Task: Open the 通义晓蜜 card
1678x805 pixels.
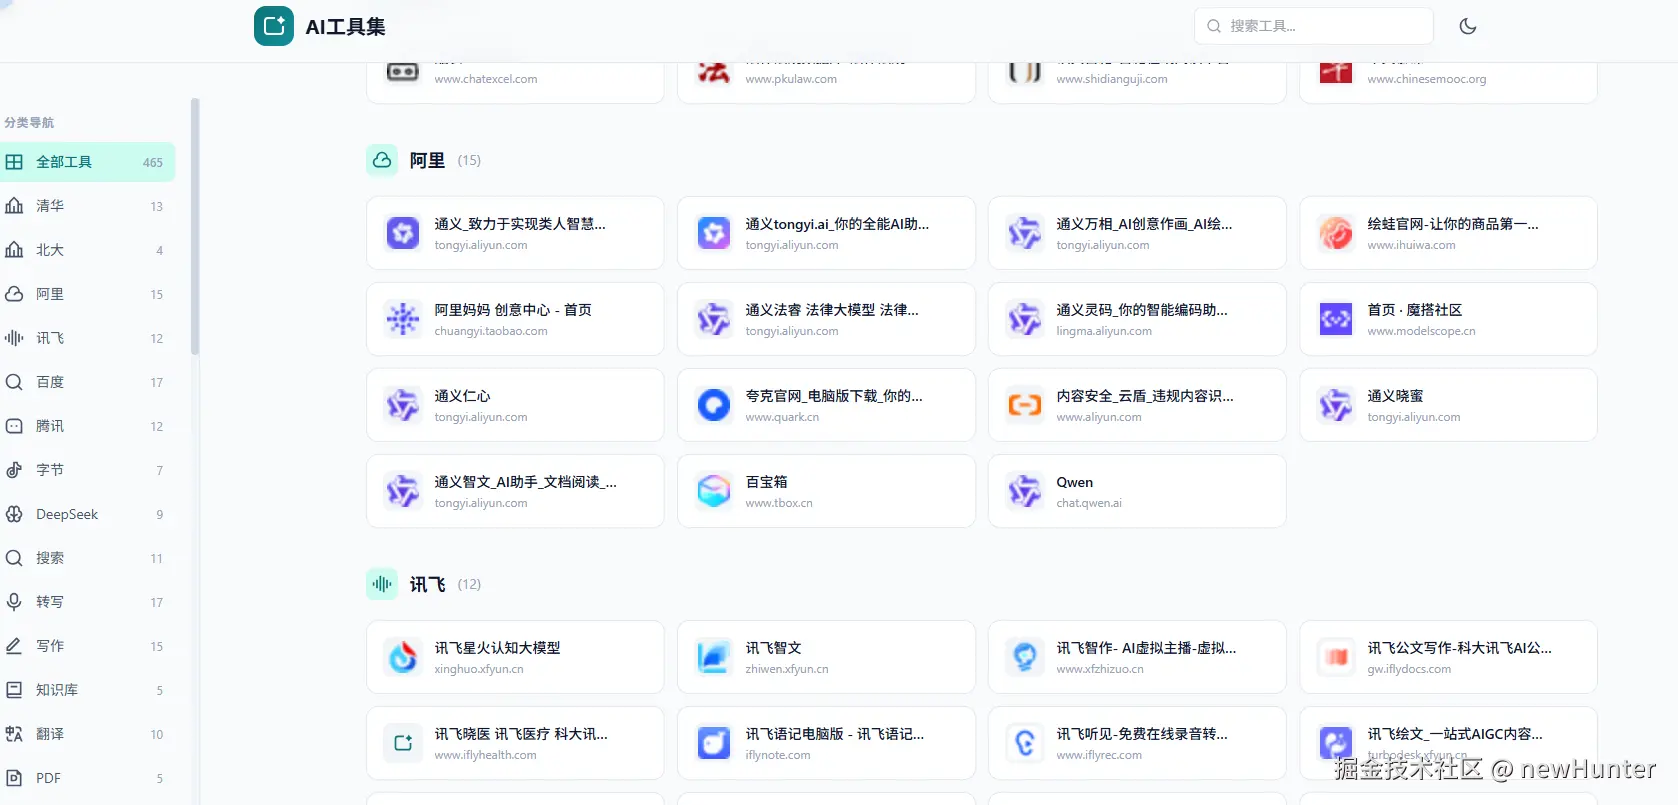Action: pos(1448,405)
